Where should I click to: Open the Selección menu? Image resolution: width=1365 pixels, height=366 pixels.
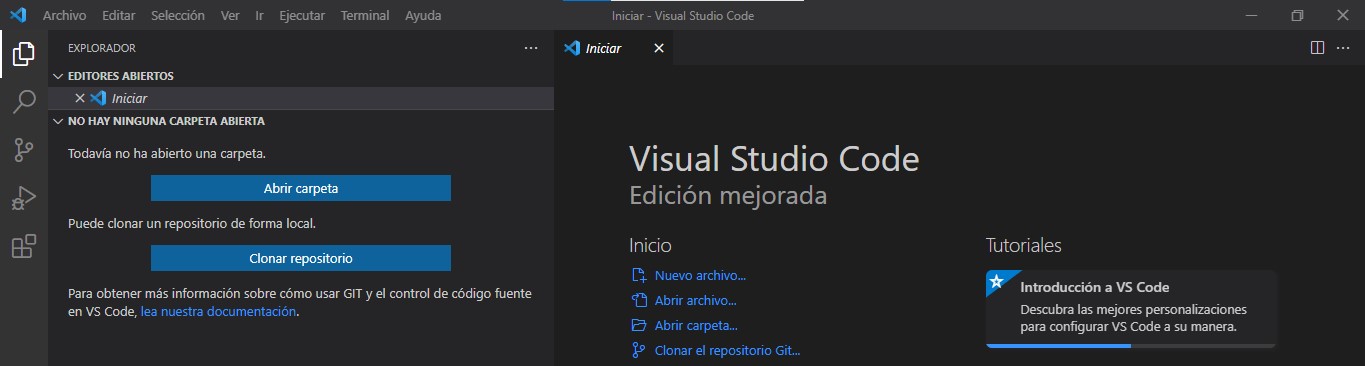178,16
